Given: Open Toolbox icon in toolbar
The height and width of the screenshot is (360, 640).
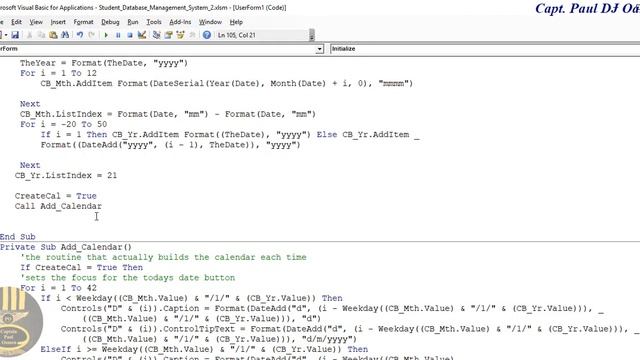Looking at the screenshot, I should pyautogui.click(x=192, y=35).
